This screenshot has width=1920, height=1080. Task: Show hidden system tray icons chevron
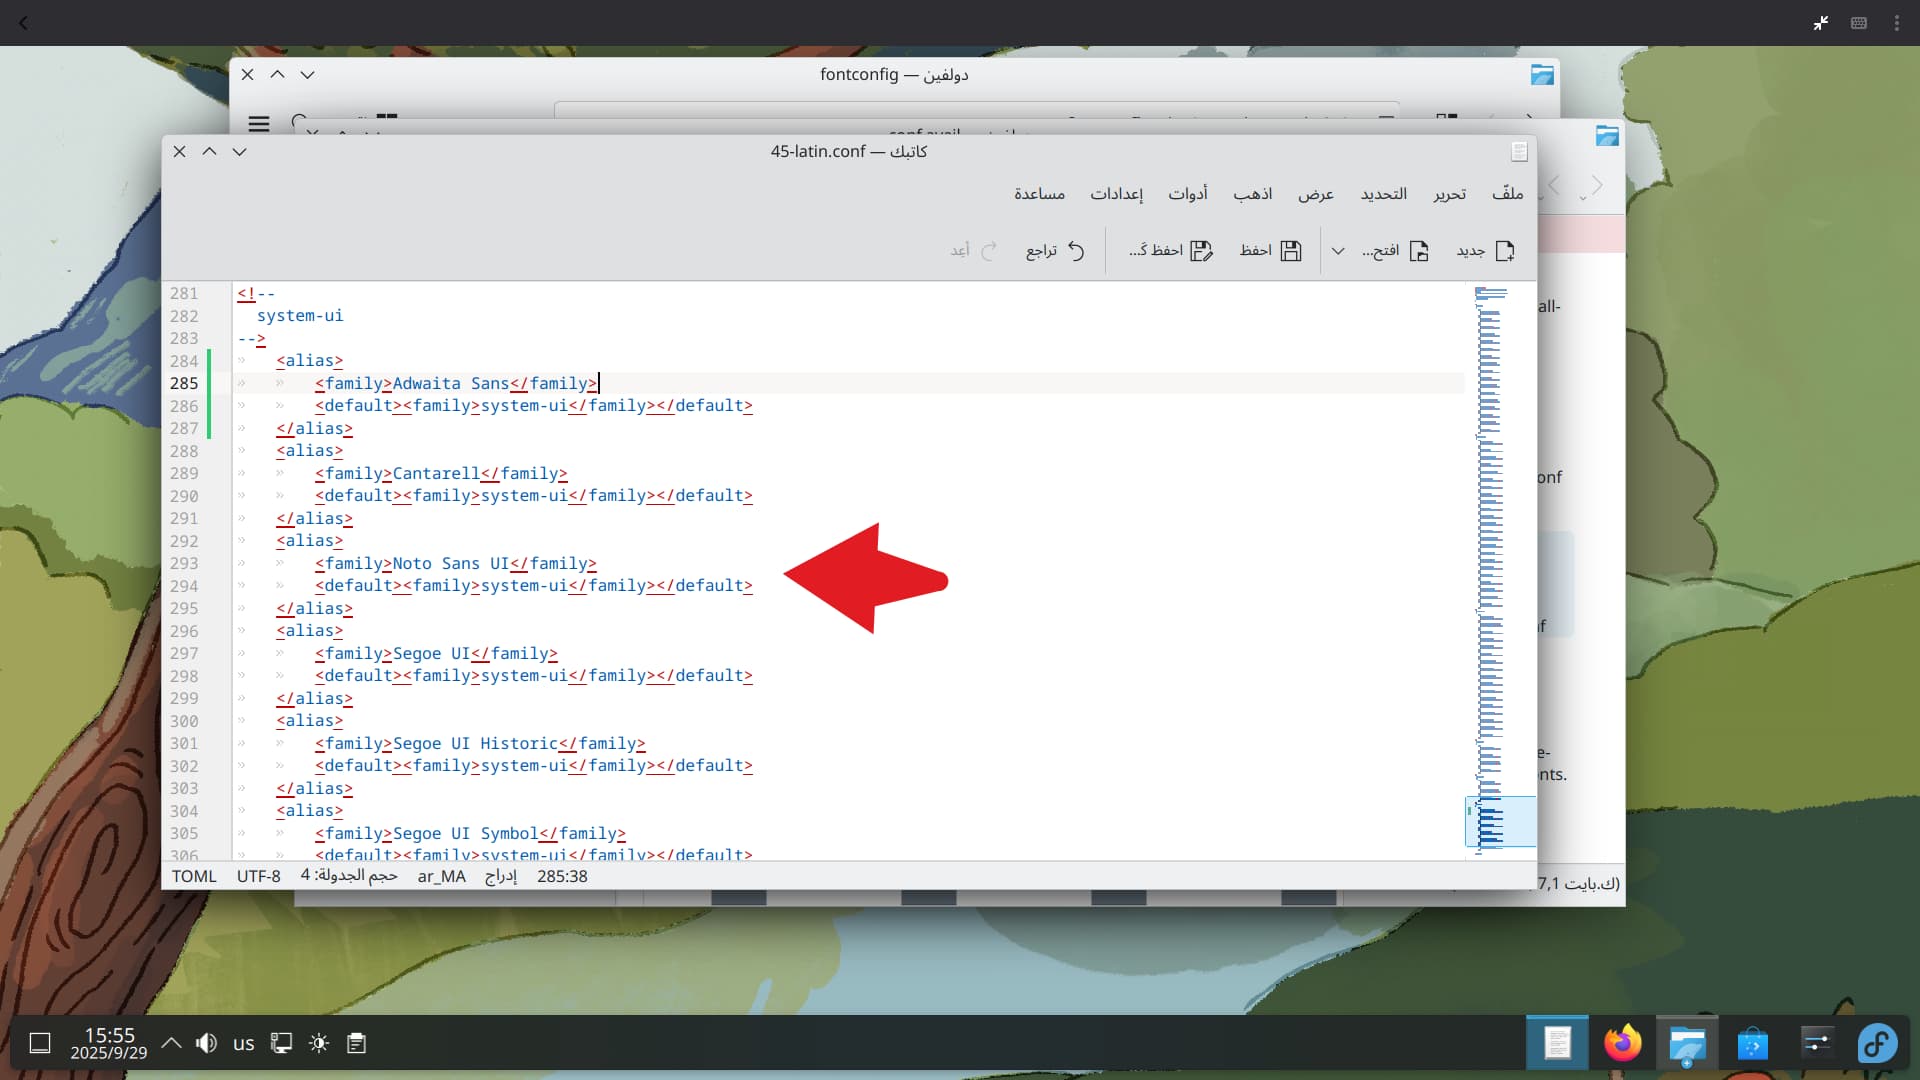click(171, 1043)
